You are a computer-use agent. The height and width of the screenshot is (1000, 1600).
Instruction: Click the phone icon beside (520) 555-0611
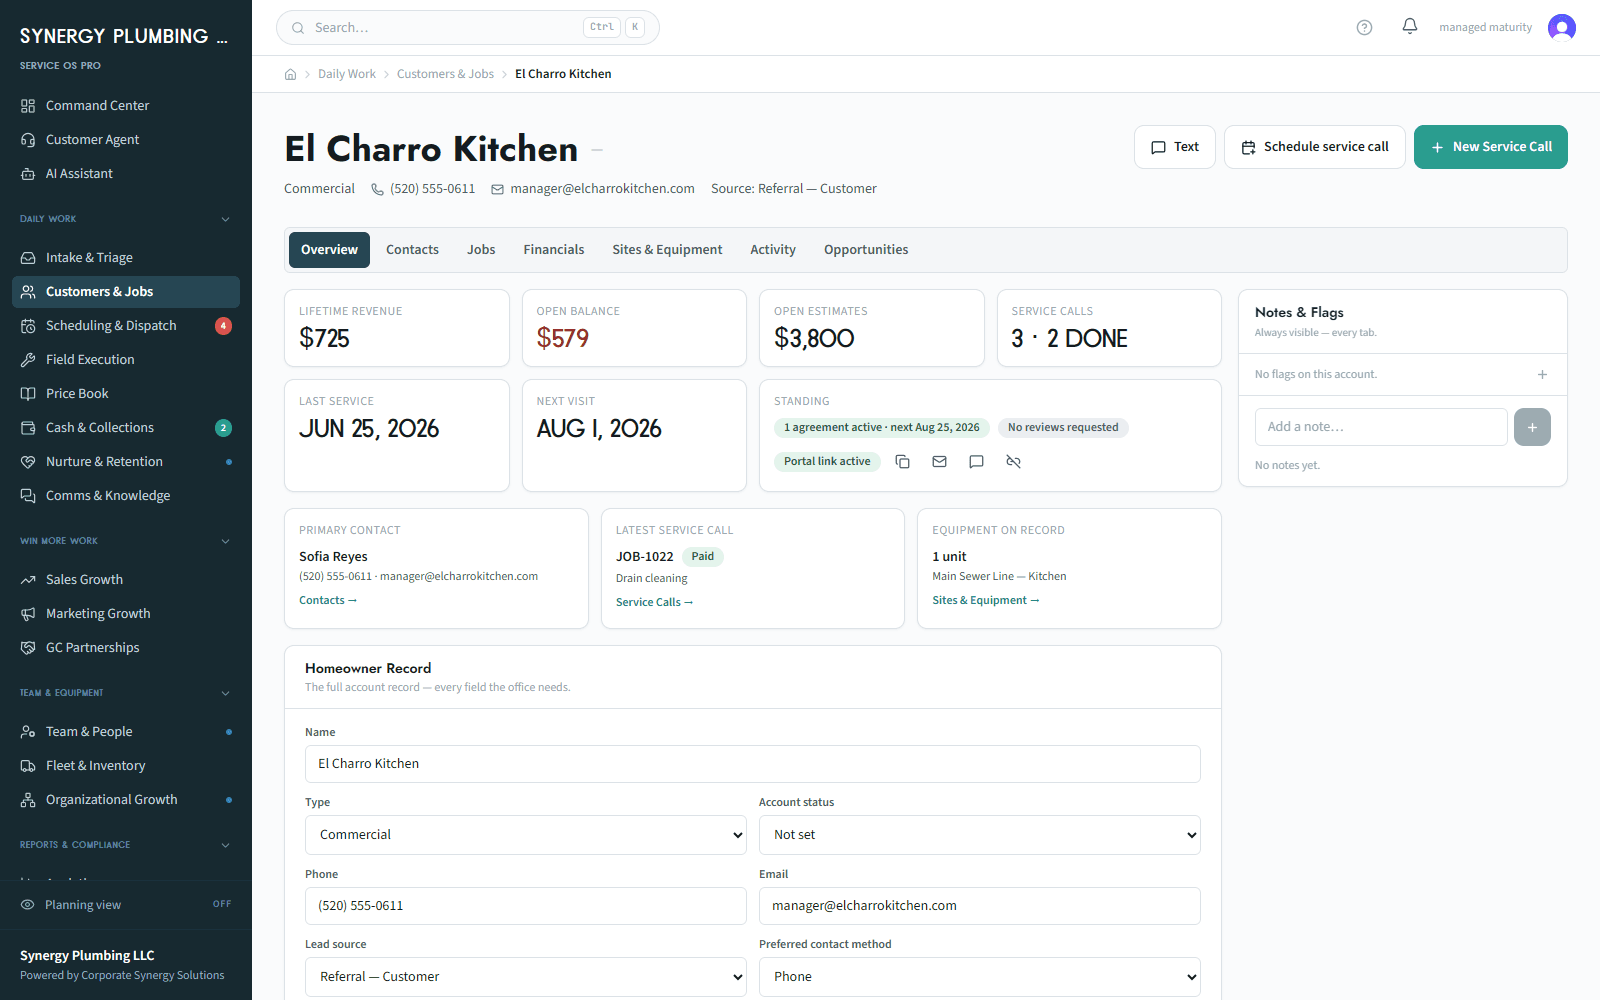coord(377,189)
